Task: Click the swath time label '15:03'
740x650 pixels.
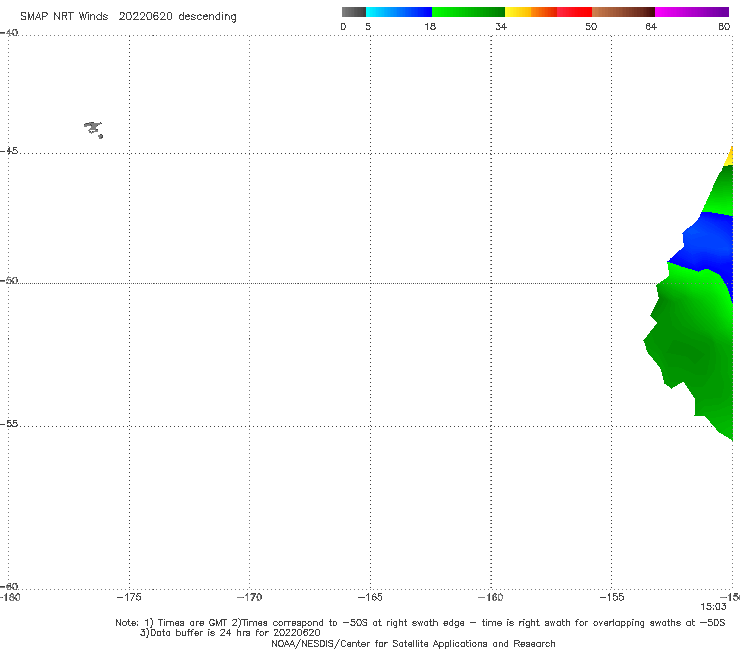Action: pyautogui.click(x=713, y=607)
